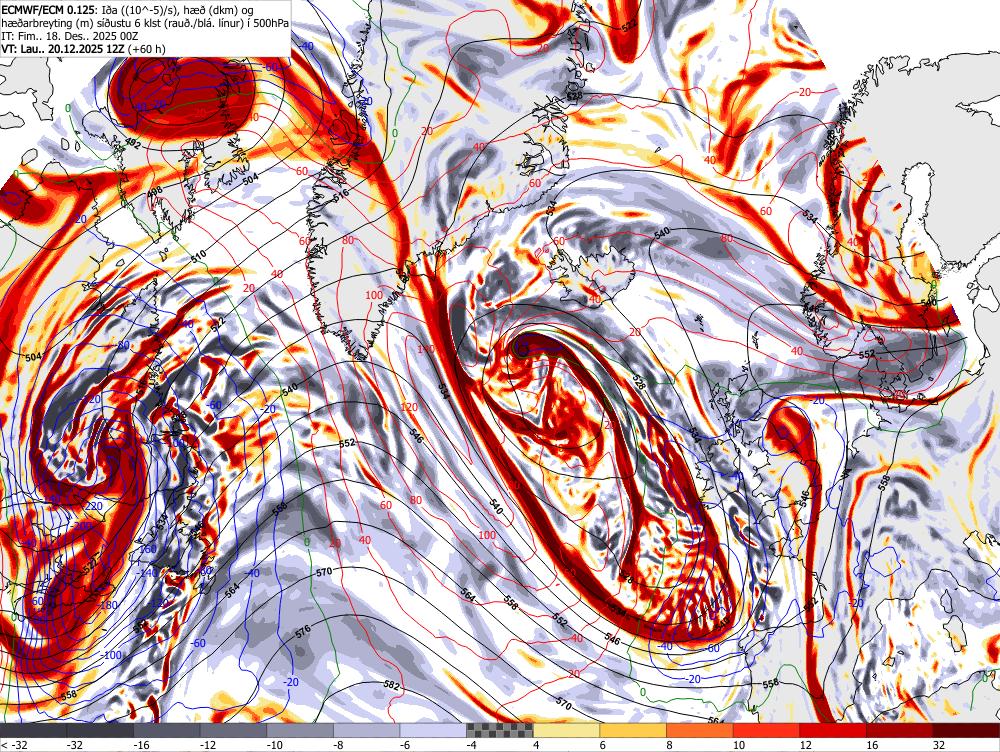Screen dimensions: 1000x752
Task: Click the black '576' height contour label
Action: click(303, 632)
